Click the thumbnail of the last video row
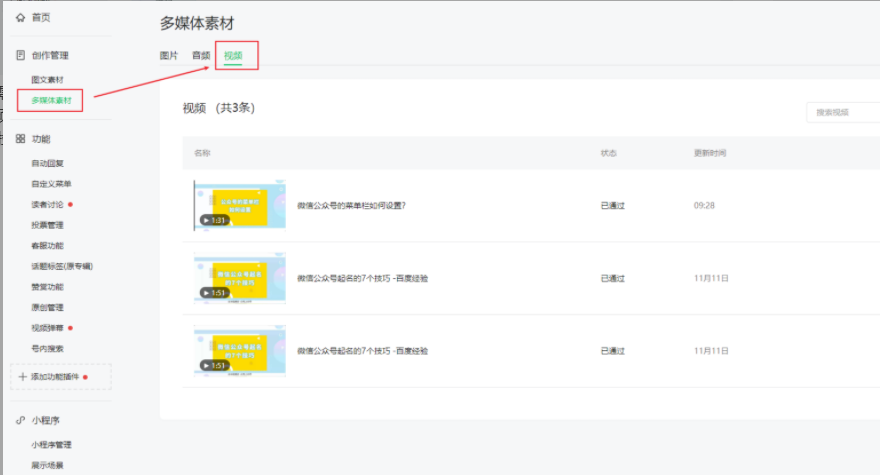Screen dimensions: 880x475 pyautogui.click(x=239, y=351)
